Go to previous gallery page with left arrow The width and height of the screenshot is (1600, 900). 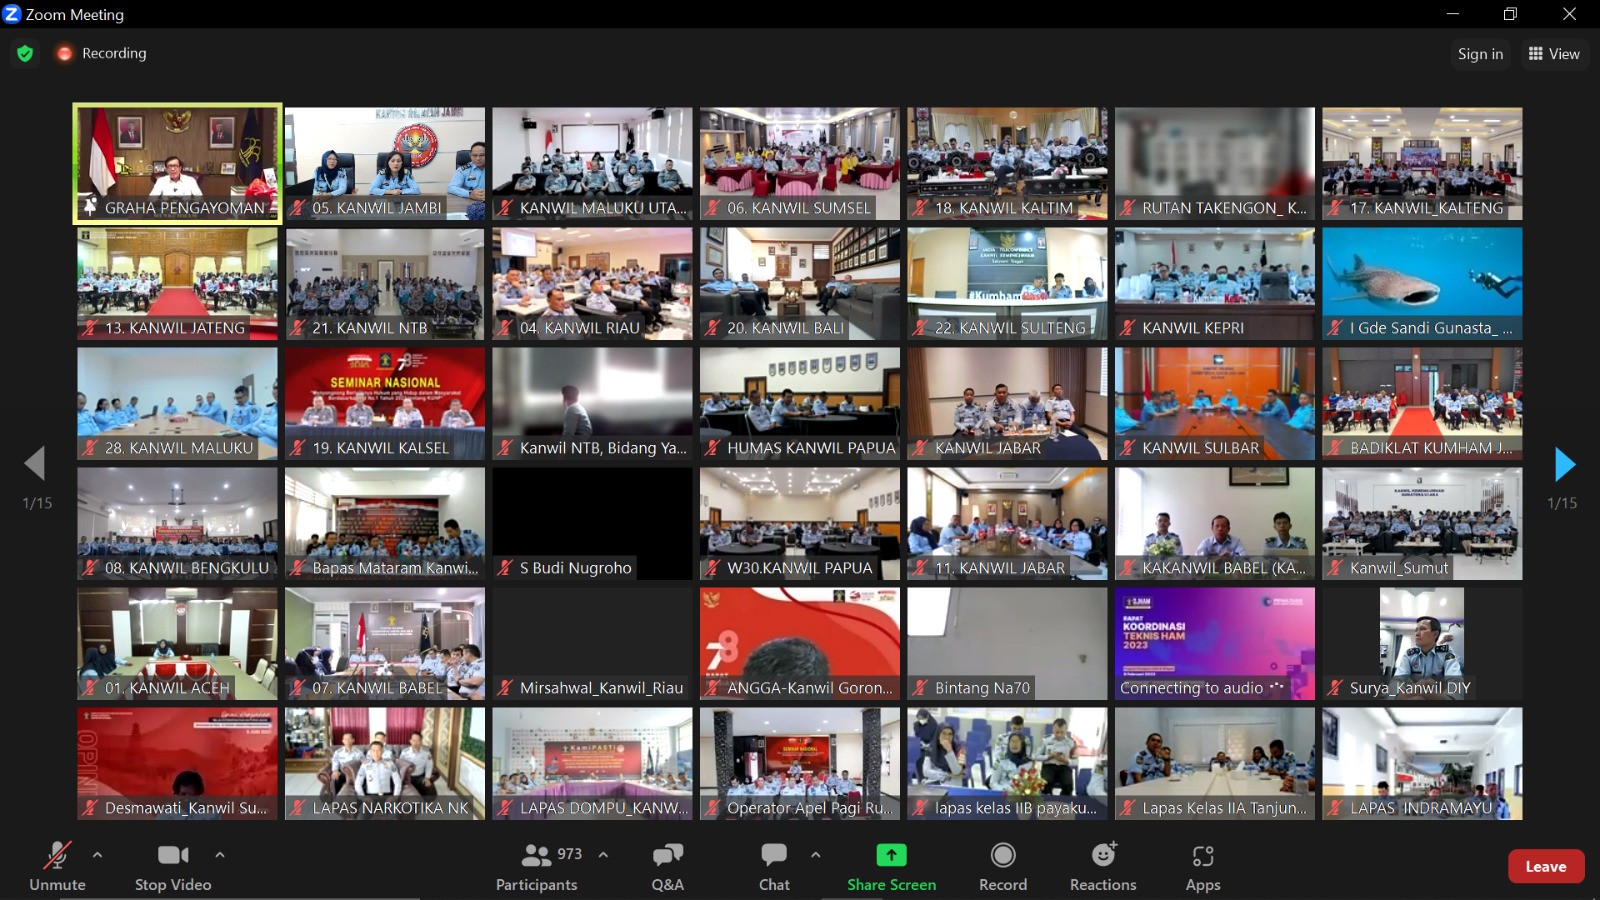(35, 464)
